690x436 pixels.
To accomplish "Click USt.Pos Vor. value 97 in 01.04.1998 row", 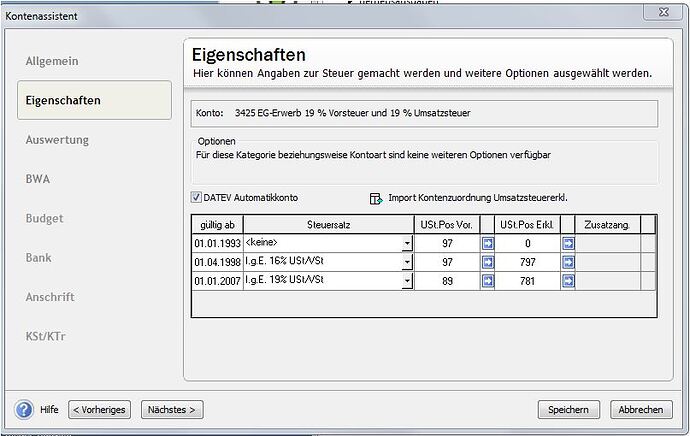I will tap(447, 262).
